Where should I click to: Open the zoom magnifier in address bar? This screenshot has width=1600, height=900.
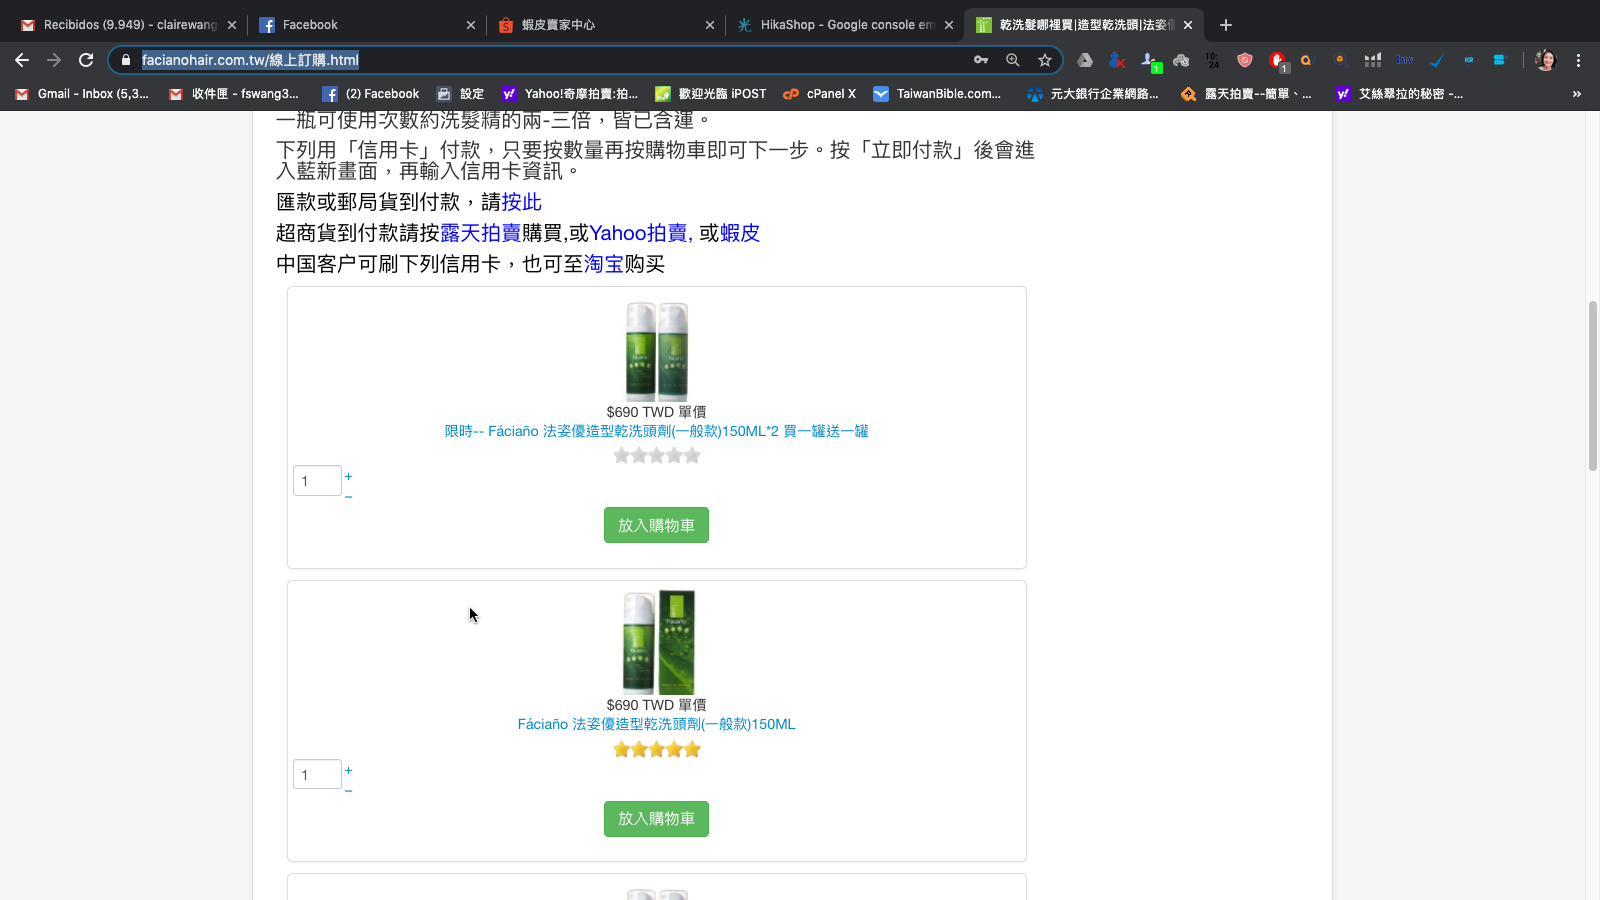point(1013,60)
